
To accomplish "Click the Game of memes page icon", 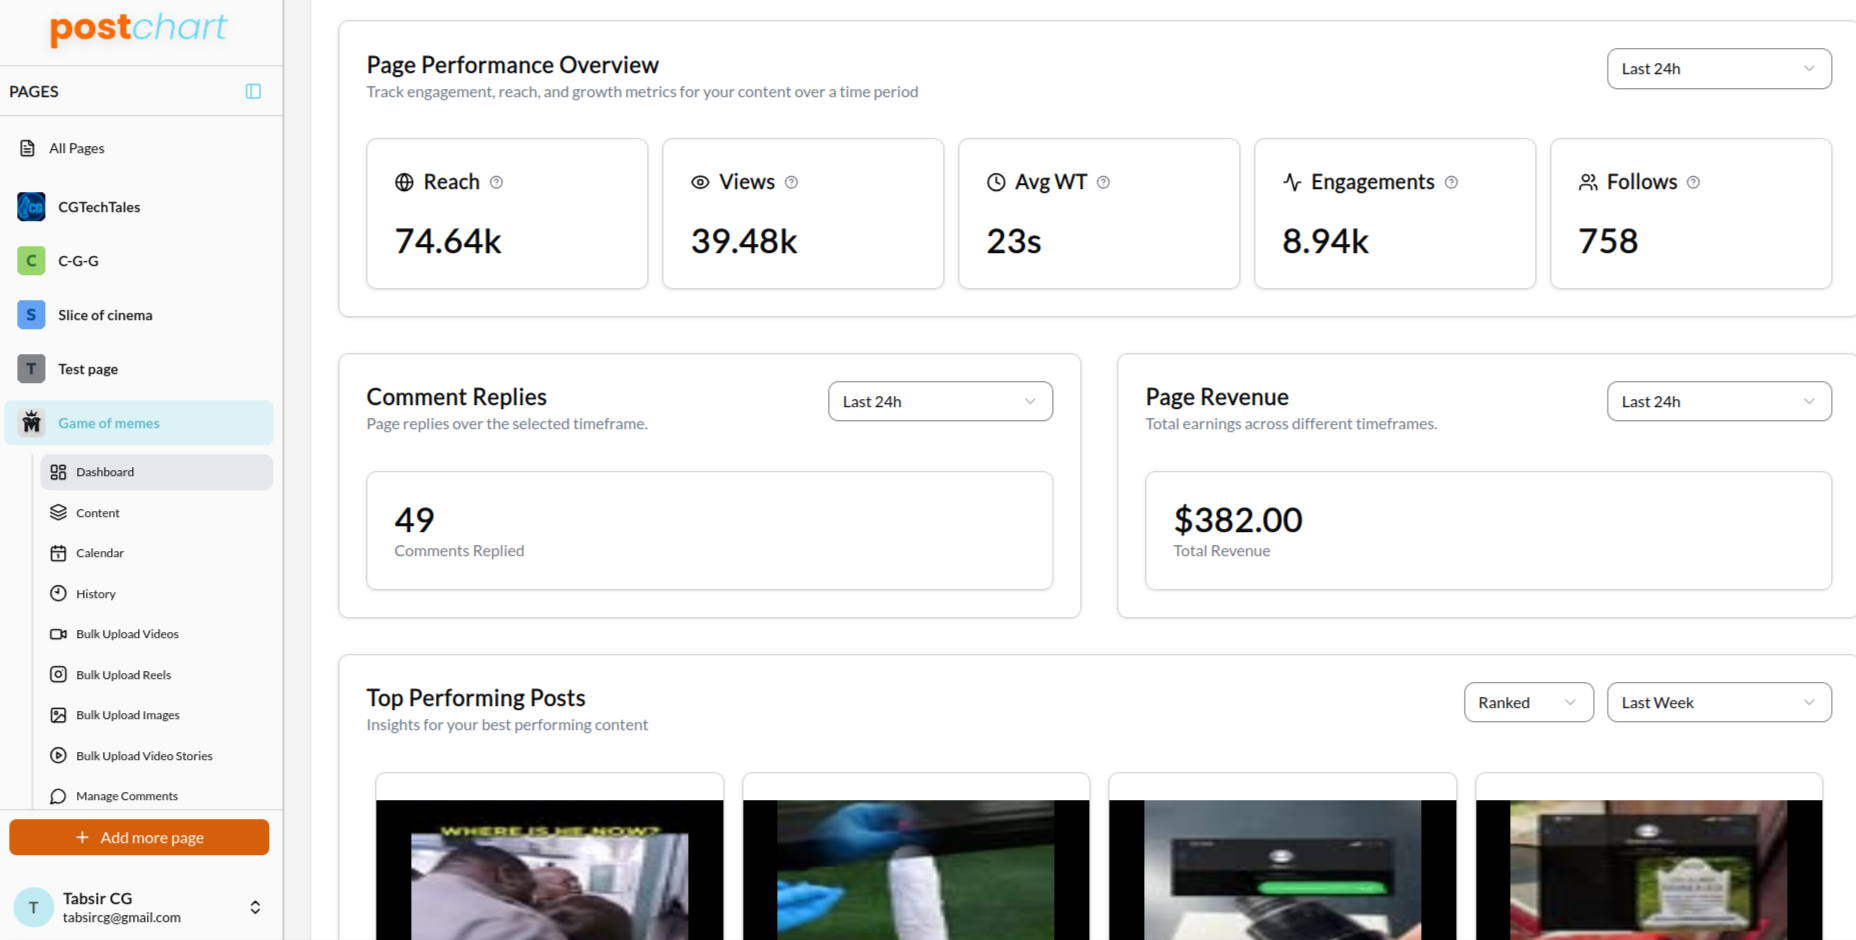I will (x=31, y=423).
